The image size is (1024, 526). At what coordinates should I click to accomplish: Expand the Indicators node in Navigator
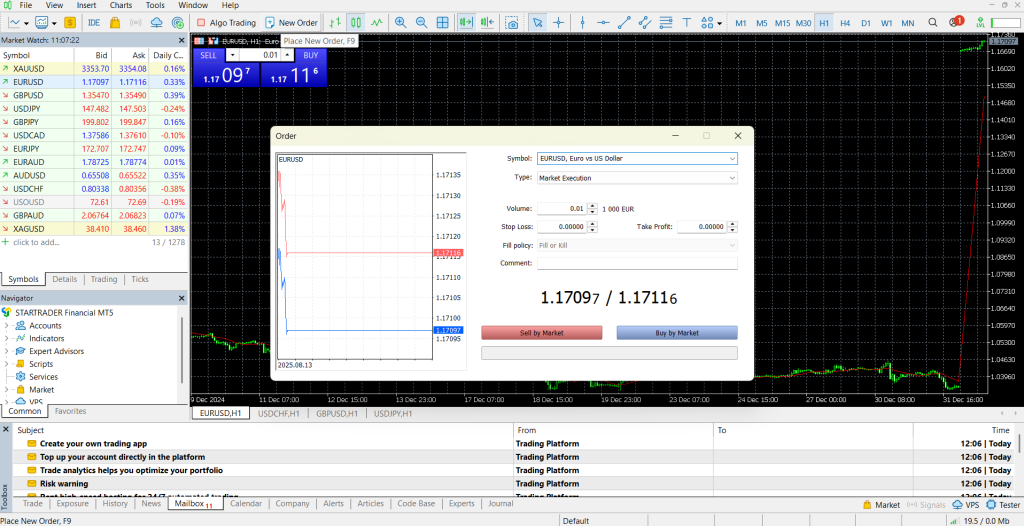(x=7, y=338)
